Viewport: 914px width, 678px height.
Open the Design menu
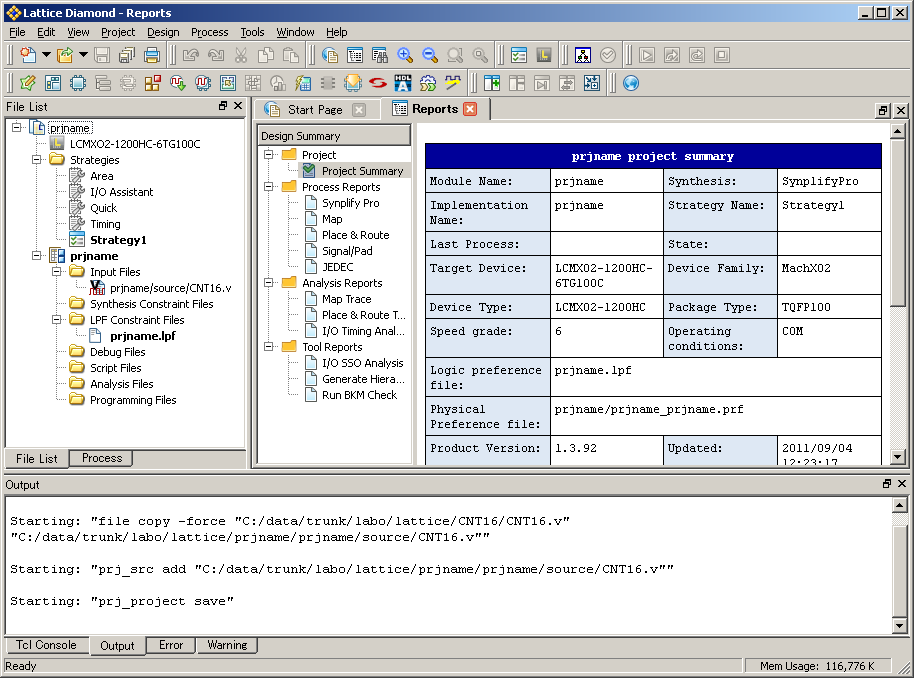pyautogui.click(x=163, y=32)
